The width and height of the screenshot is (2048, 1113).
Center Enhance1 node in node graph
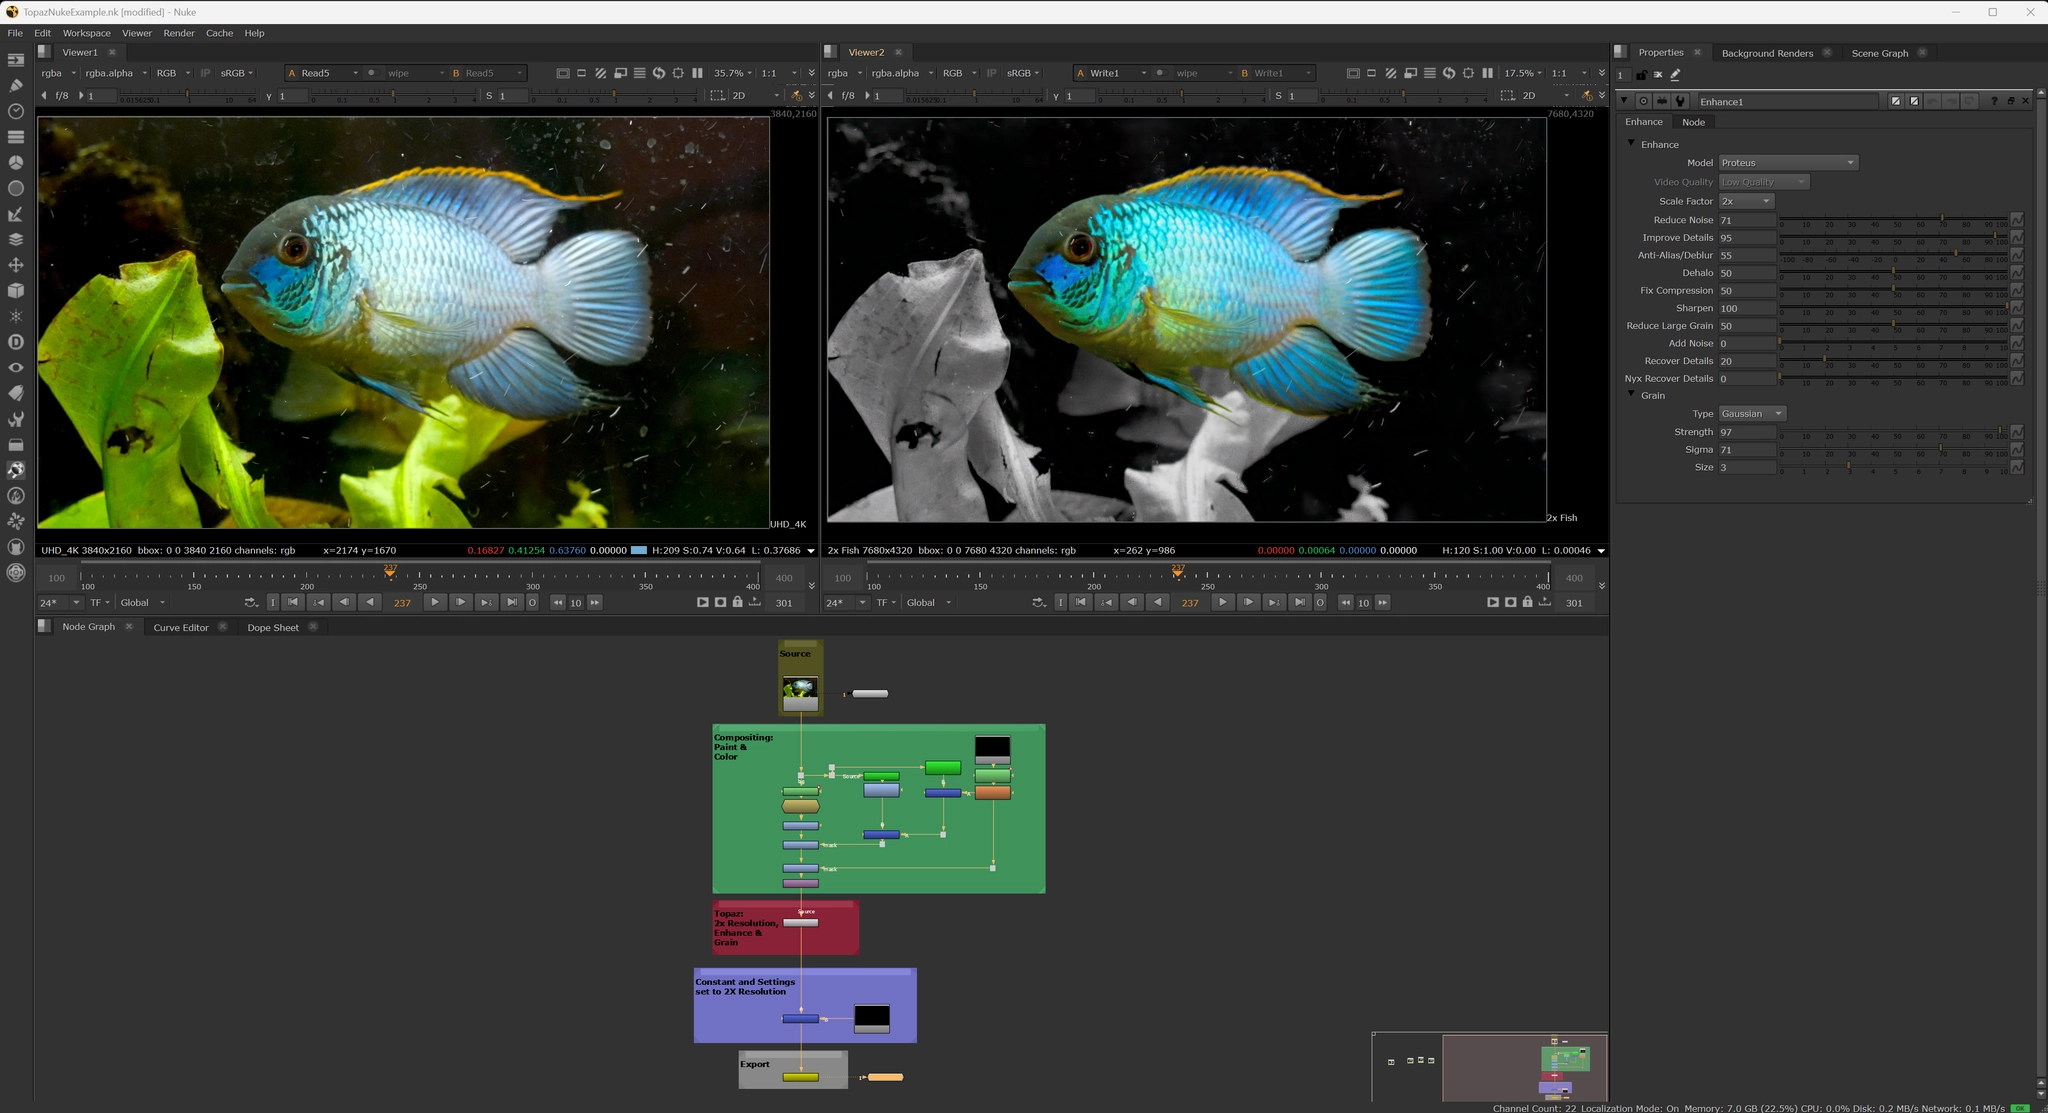1643,101
